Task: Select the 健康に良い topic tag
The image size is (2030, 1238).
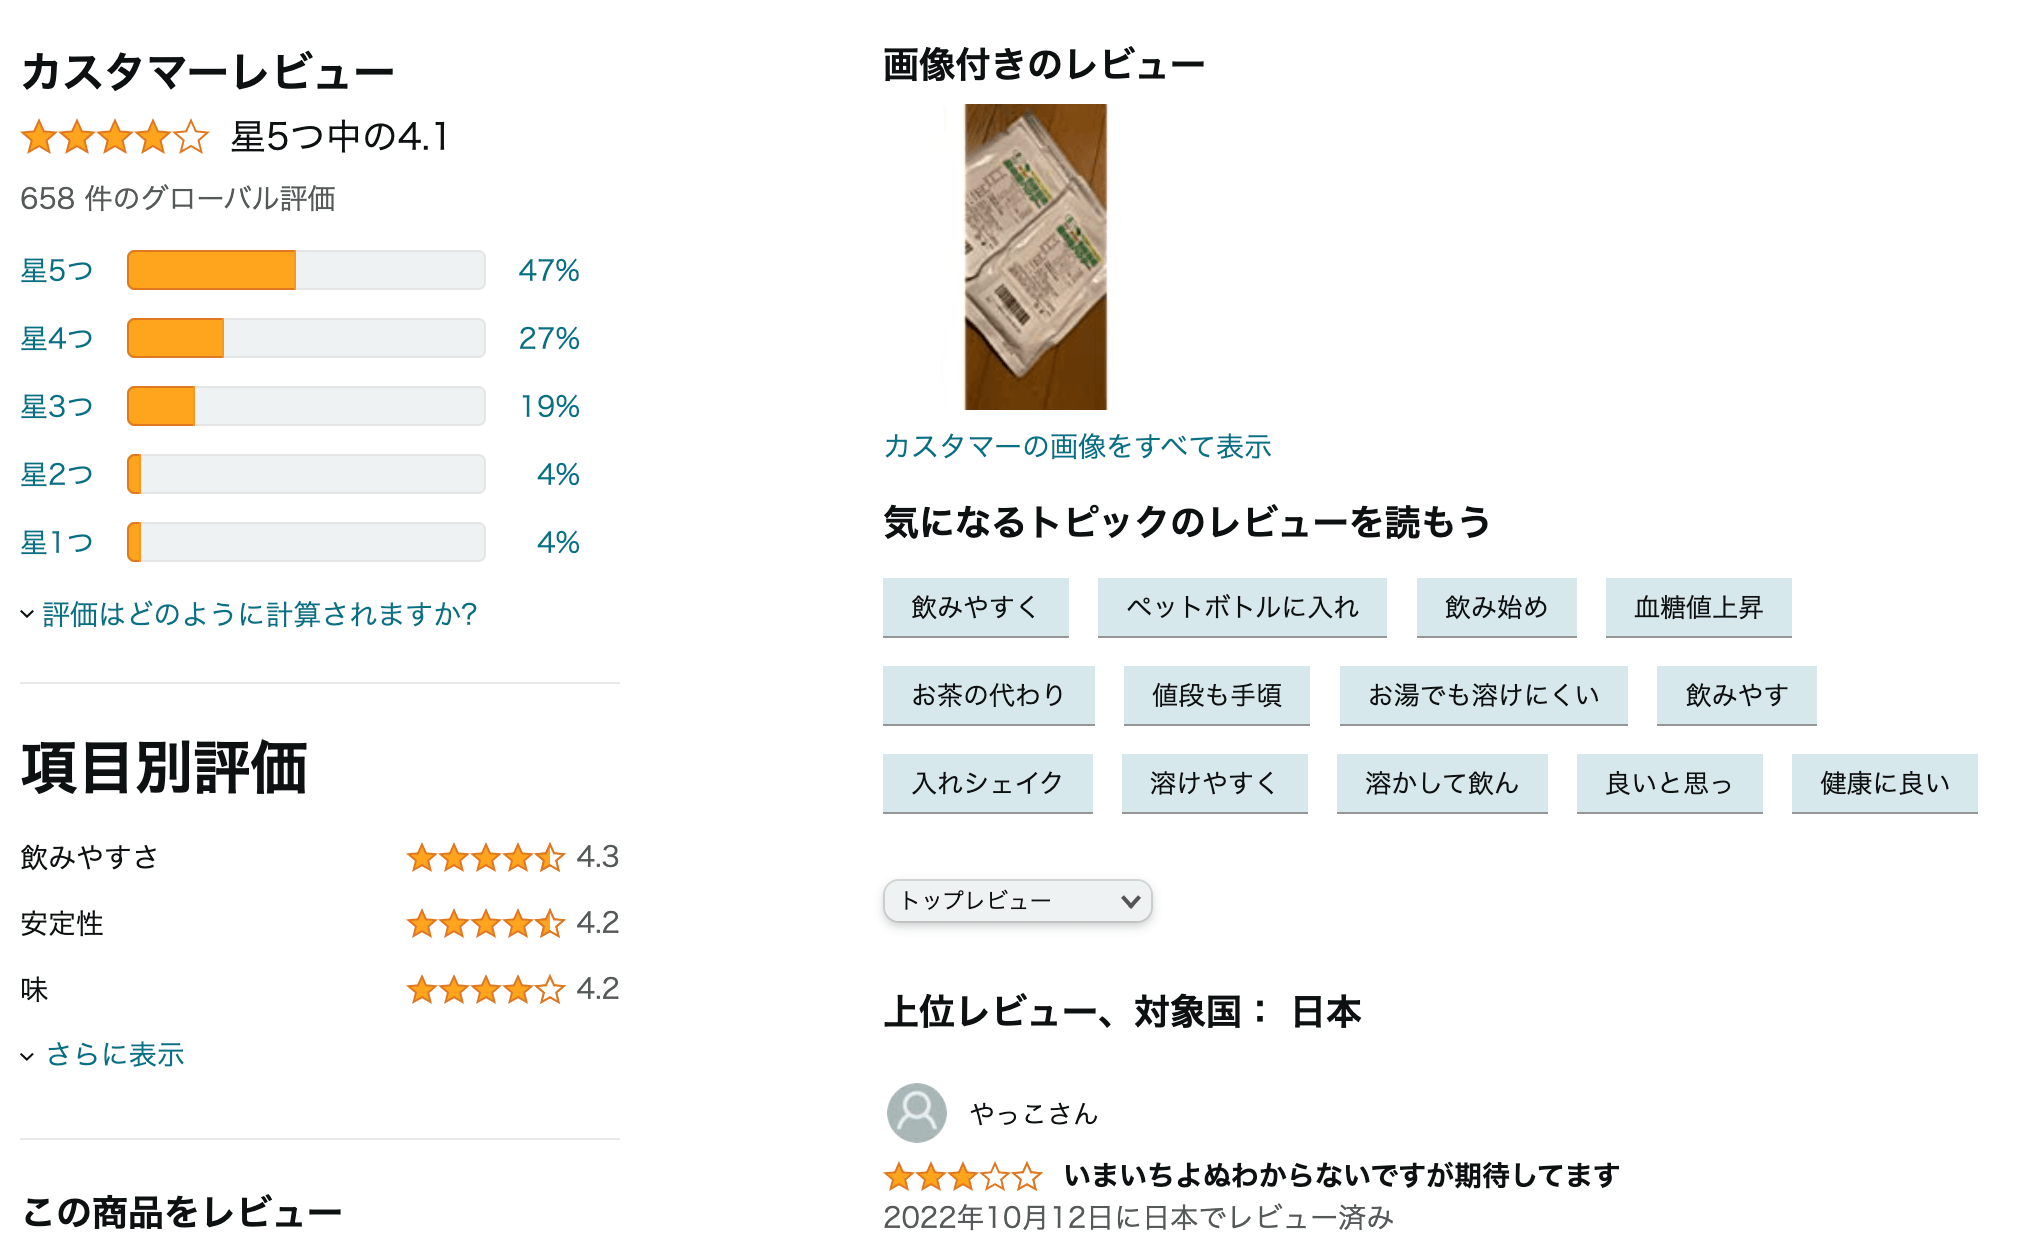Action: pos(1885,783)
